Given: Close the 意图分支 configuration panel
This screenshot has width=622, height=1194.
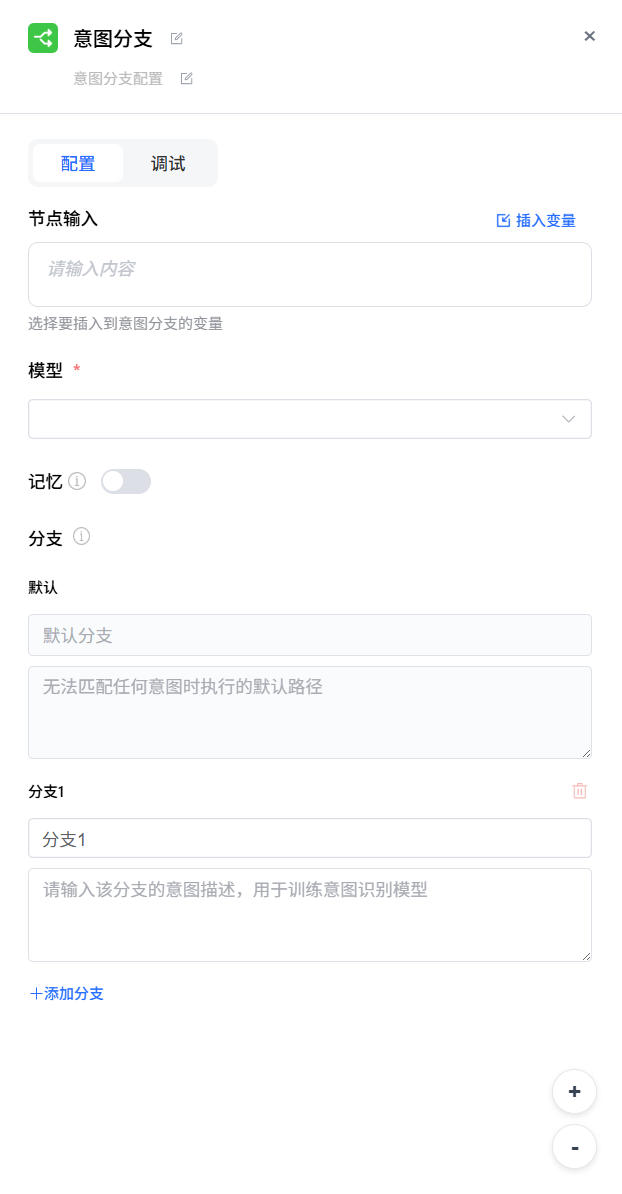Looking at the screenshot, I should [x=590, y=36].
